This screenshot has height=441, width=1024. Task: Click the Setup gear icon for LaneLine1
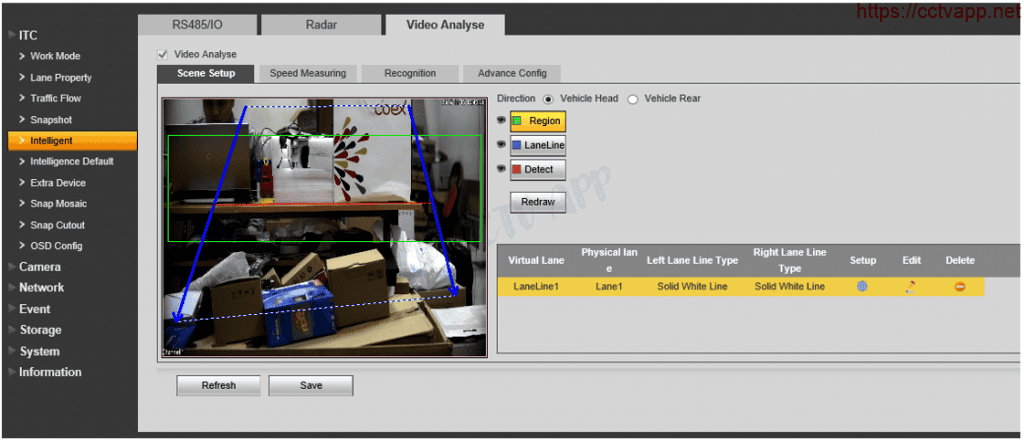(861, 287)
